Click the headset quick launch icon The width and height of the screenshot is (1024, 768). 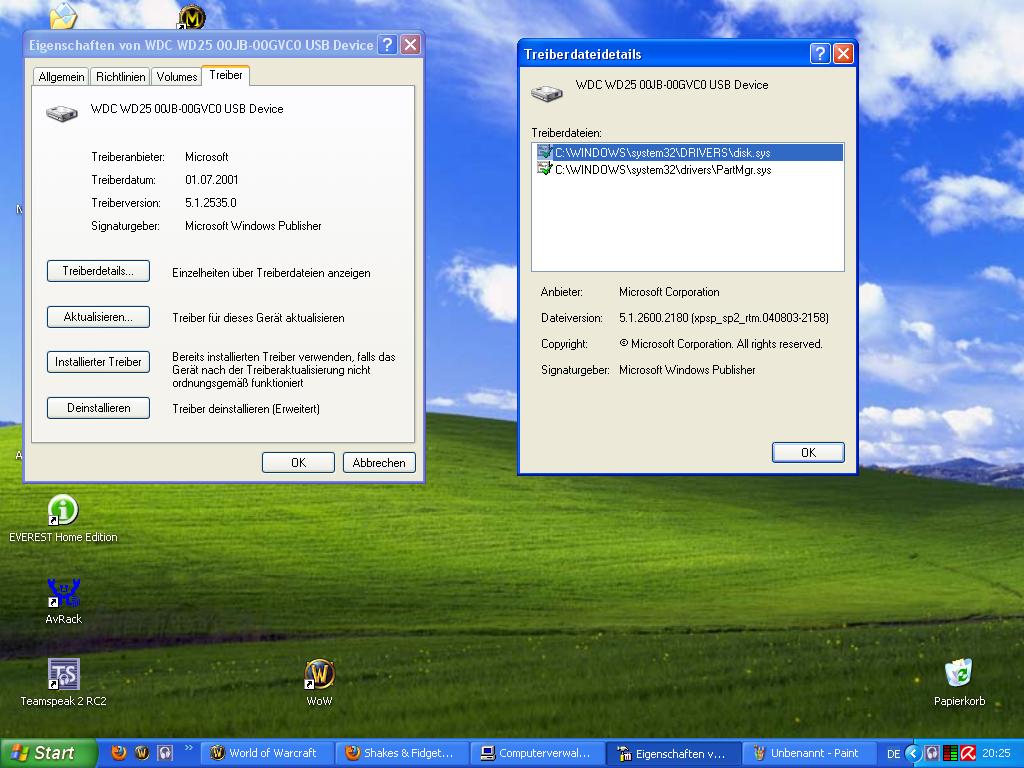click(165, 753)
